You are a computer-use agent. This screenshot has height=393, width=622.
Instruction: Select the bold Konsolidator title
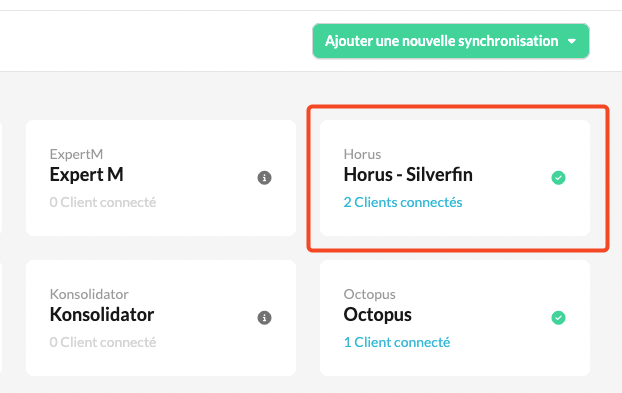click(102, 314)
